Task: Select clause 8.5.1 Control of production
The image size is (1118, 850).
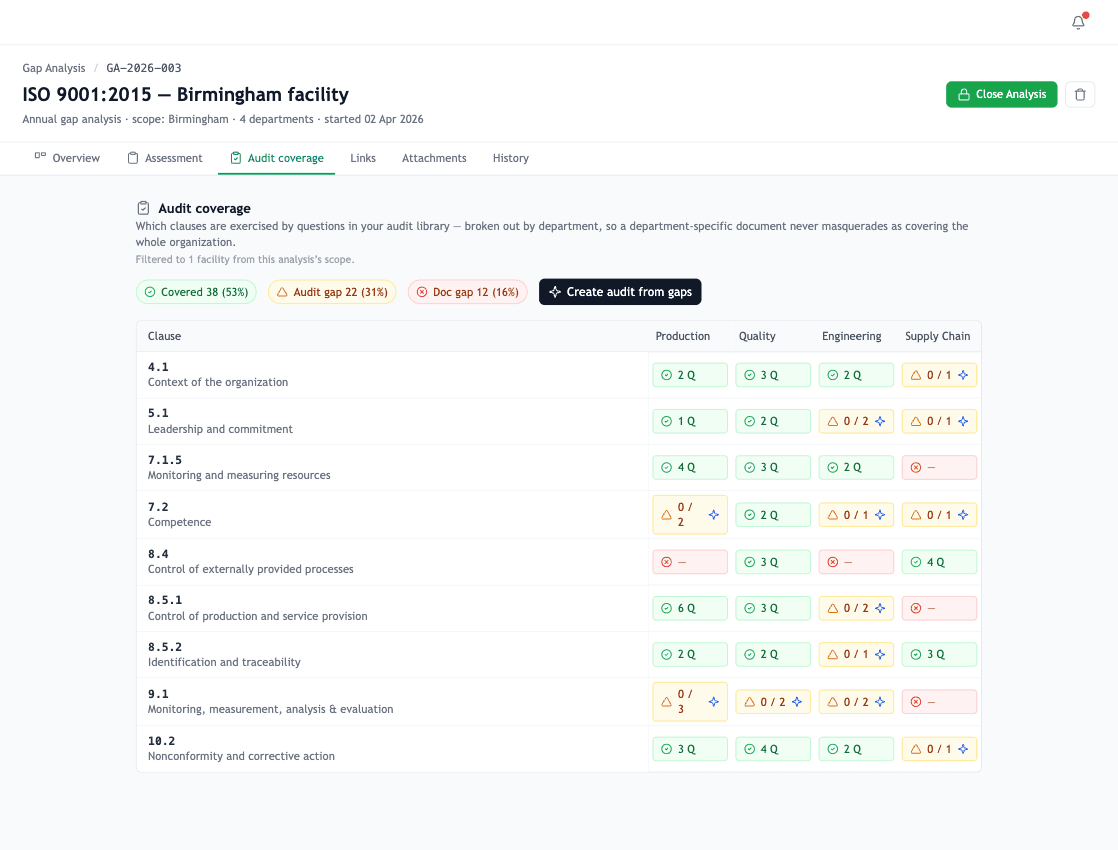Action: point(392,608)
